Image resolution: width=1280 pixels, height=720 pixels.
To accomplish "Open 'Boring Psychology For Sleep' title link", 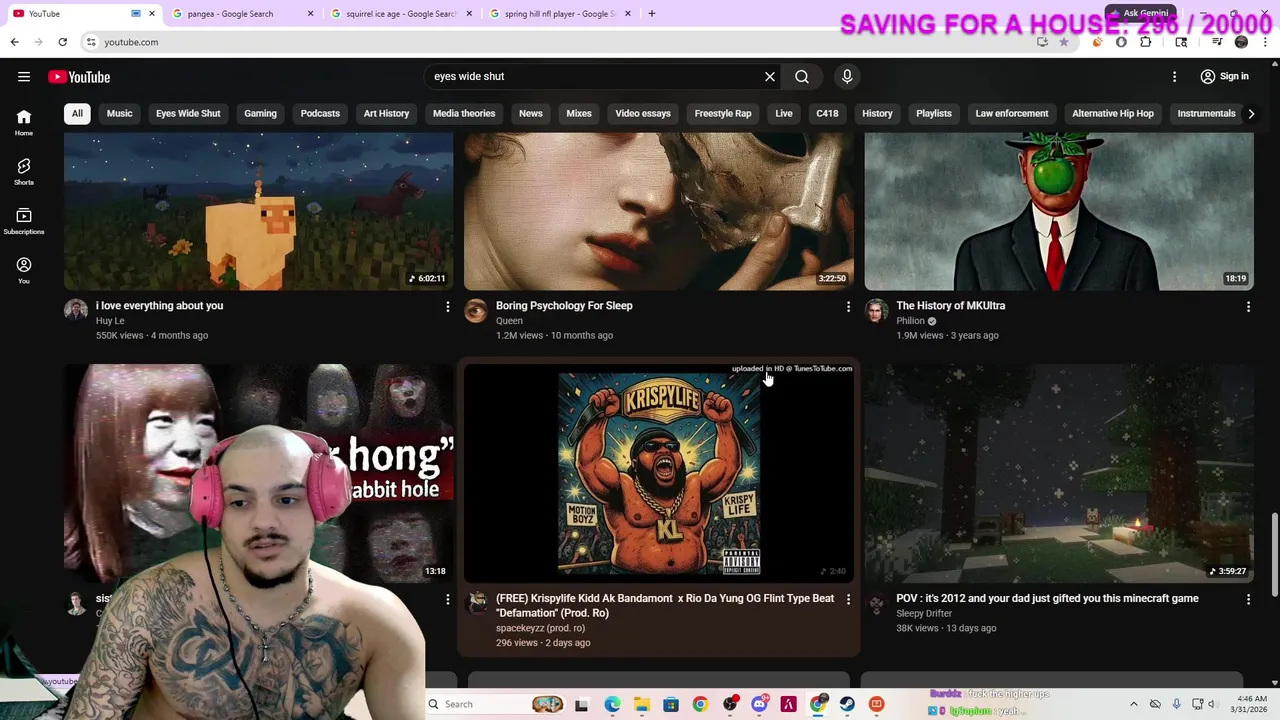I will coord(564,306).
